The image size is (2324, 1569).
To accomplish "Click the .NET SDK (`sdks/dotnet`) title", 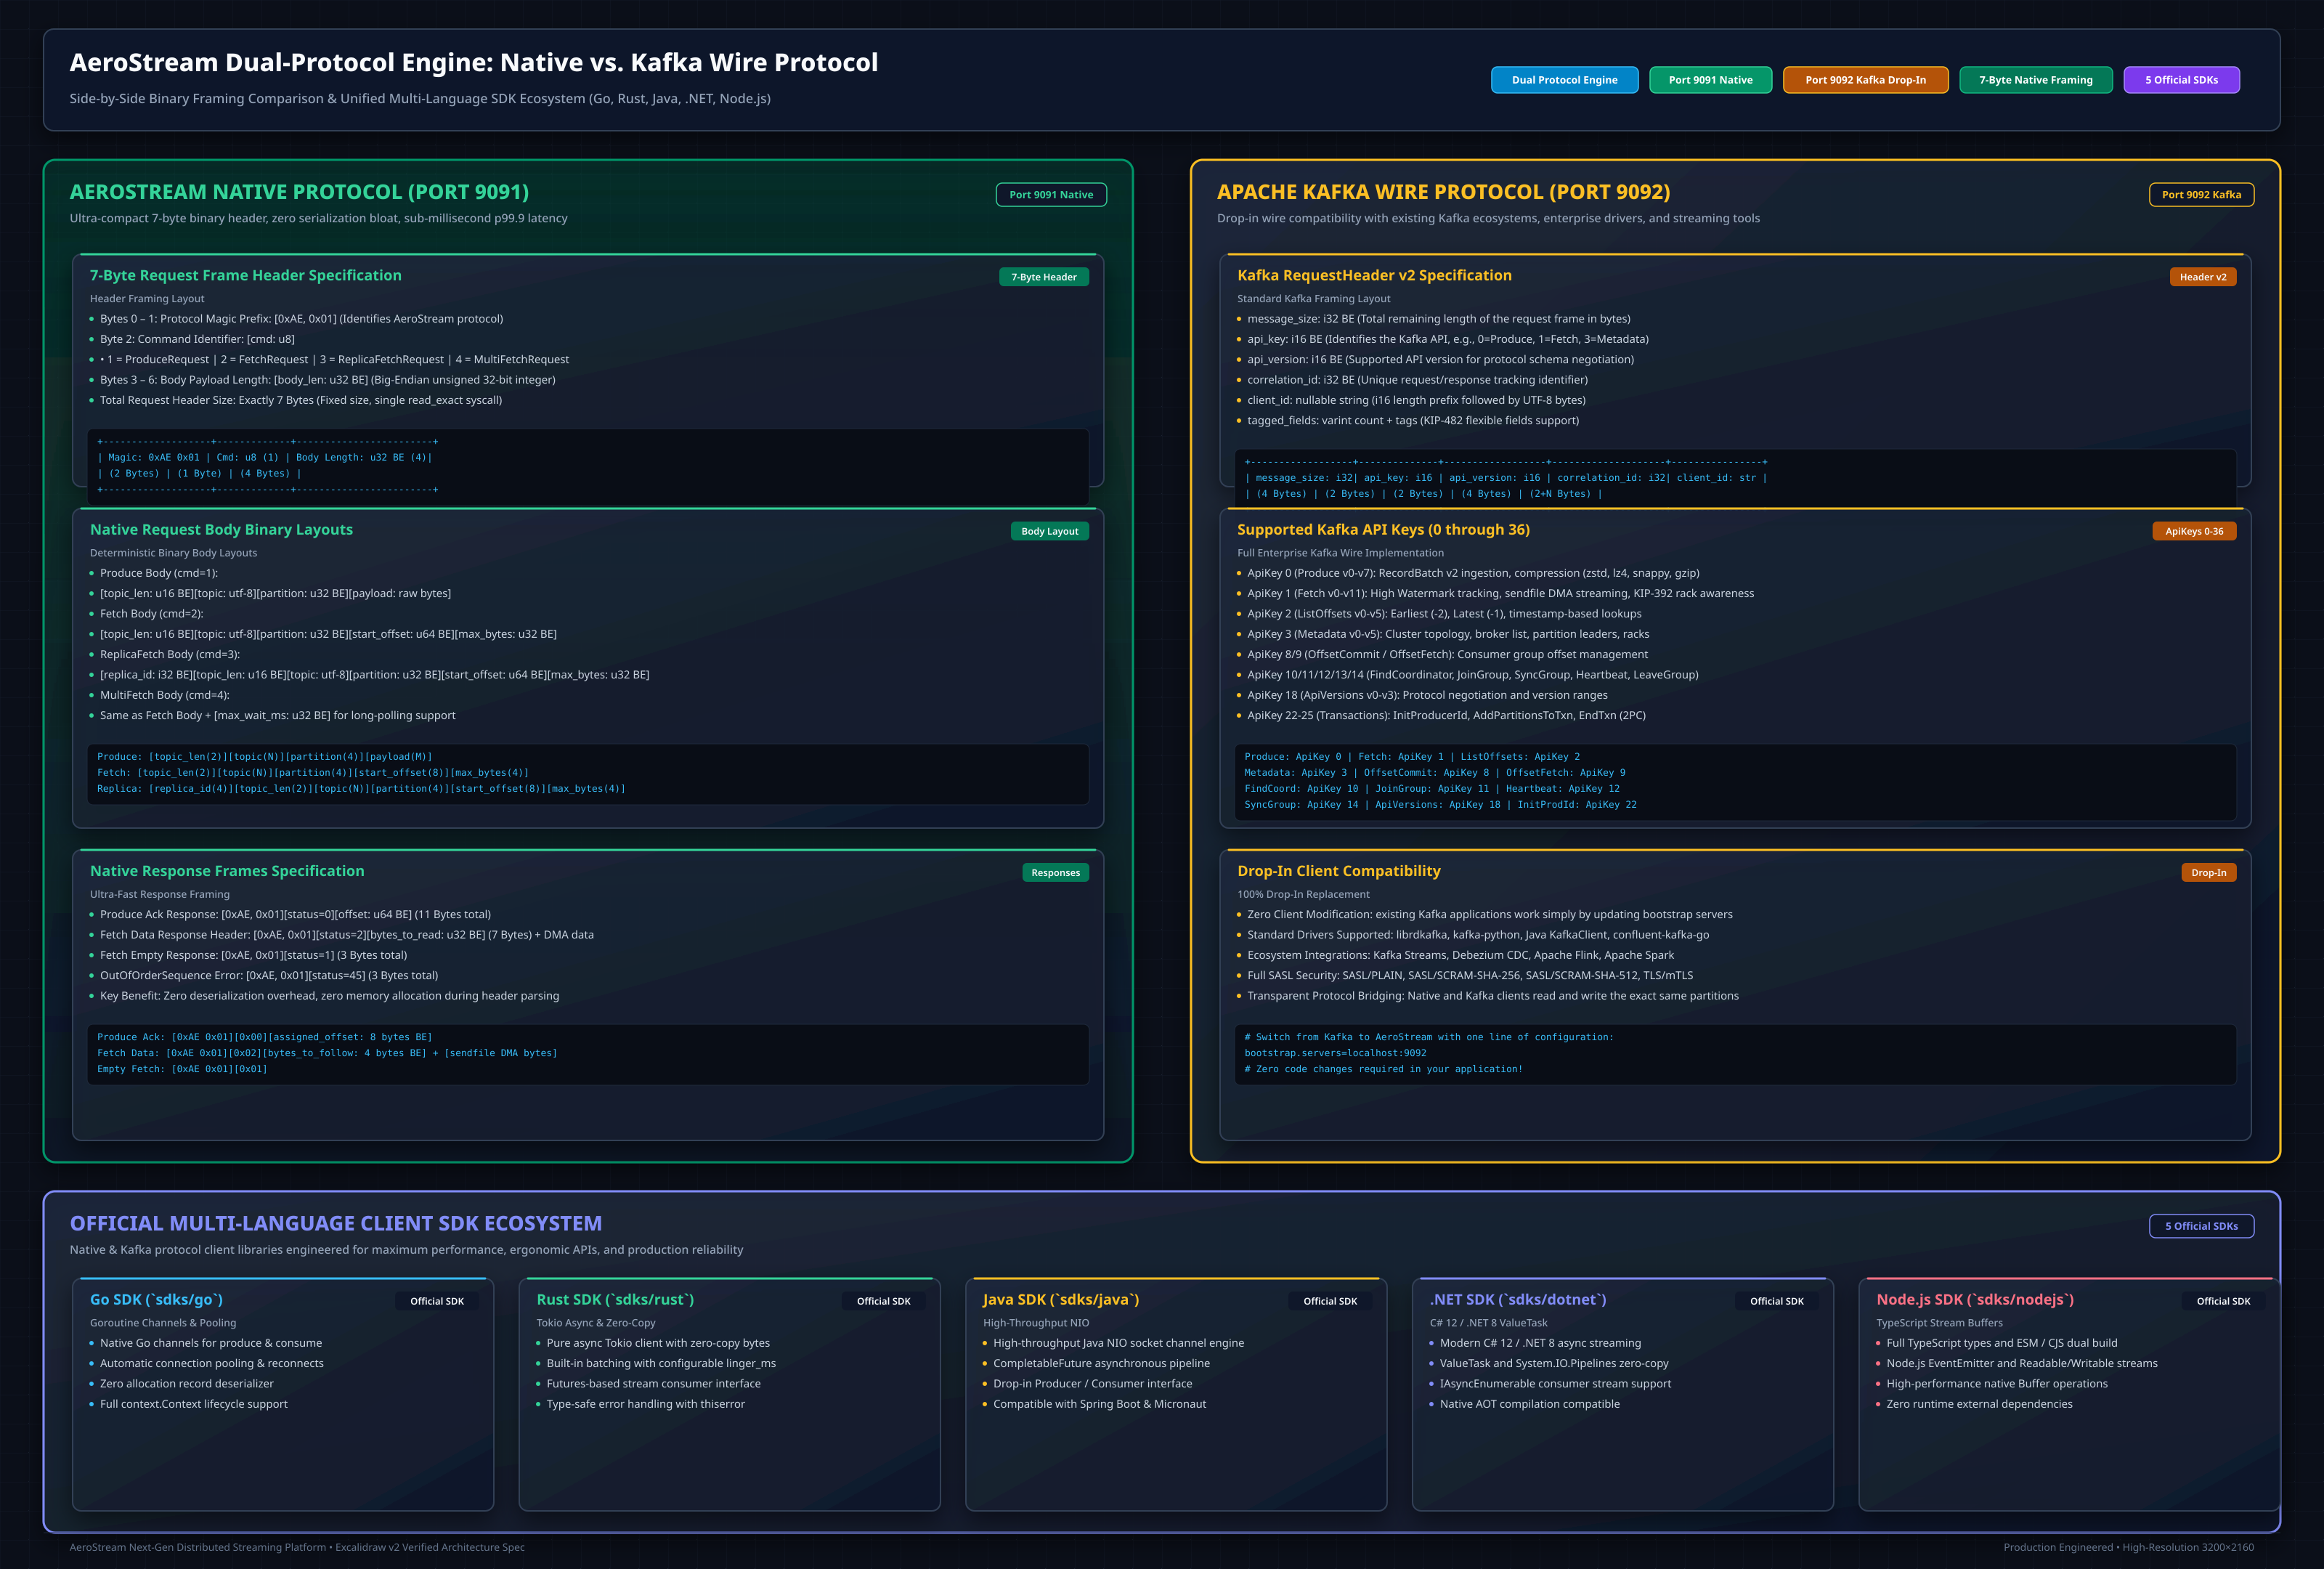I will [x=1517, y=1299].
